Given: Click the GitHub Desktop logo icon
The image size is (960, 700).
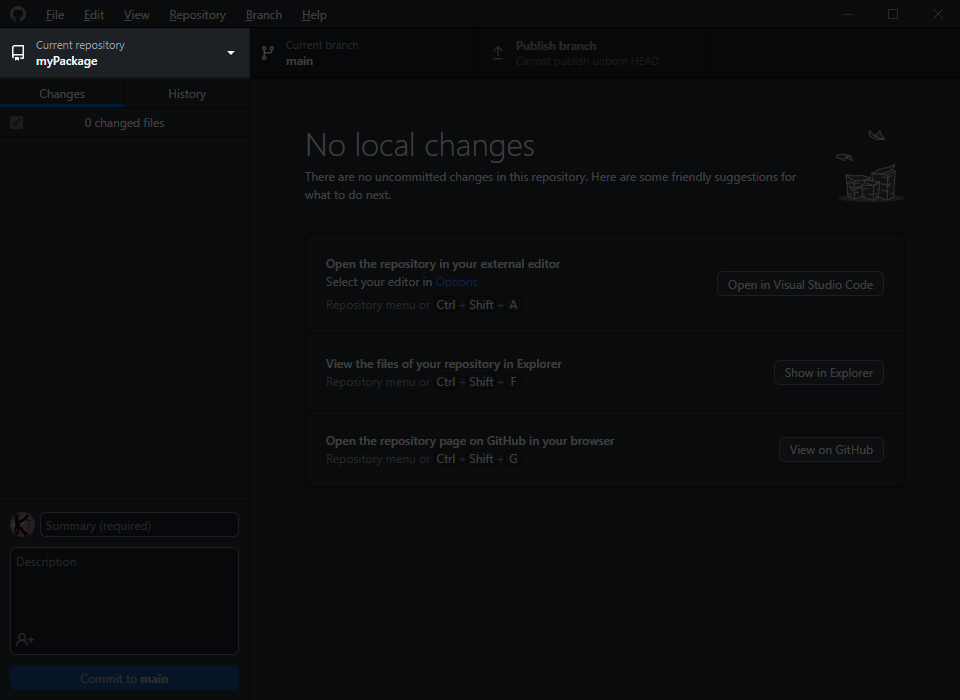Looking at the screenshot, I should tap(18, 14).
